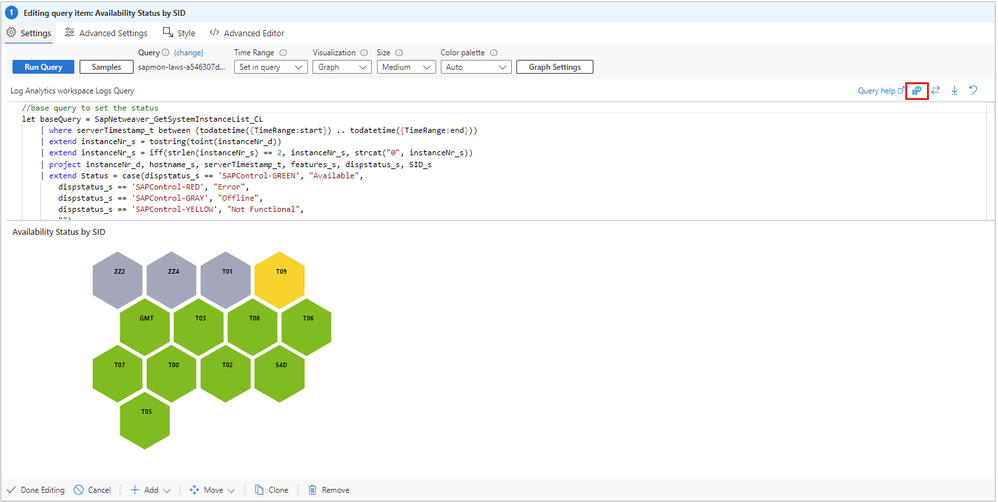Click the 'SAPControl-RED' code line
This screenshot has width=998, height=502.
[x=152, y=186]
